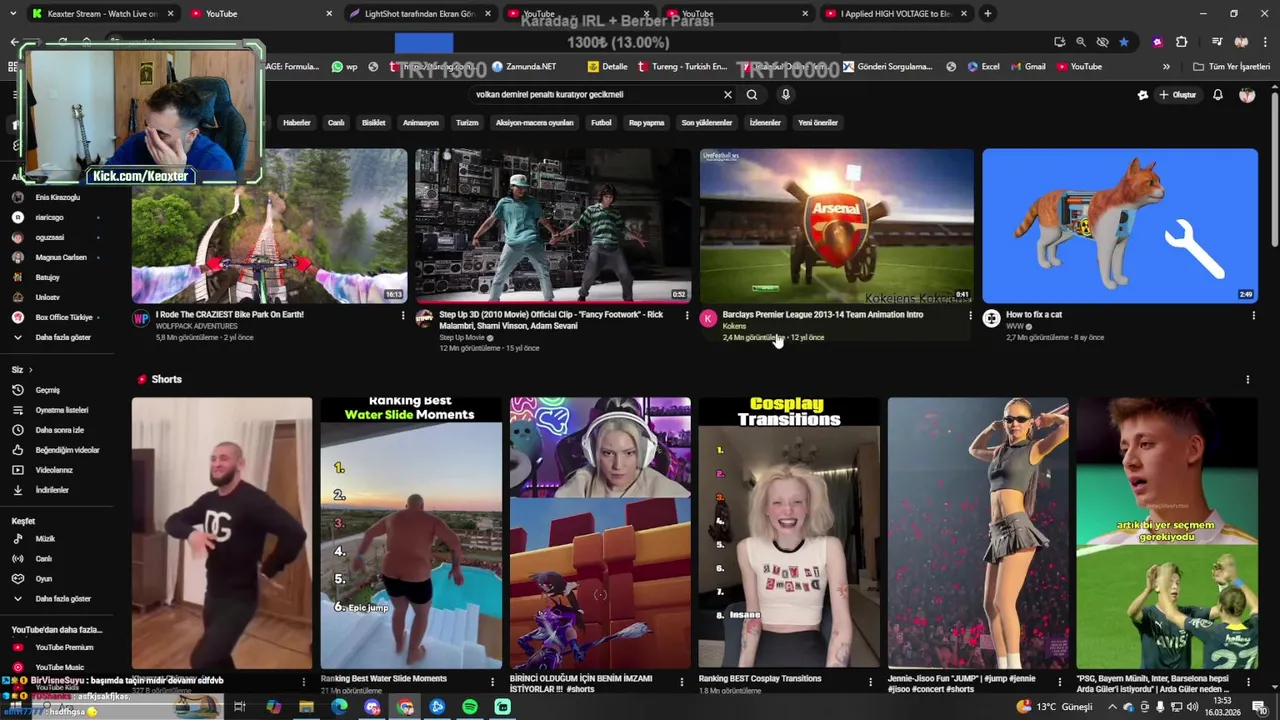The height and width of the screenshot is (720, 1280).
Task: Open options menu for How to fix a cat
Action: pos(1253,315)
